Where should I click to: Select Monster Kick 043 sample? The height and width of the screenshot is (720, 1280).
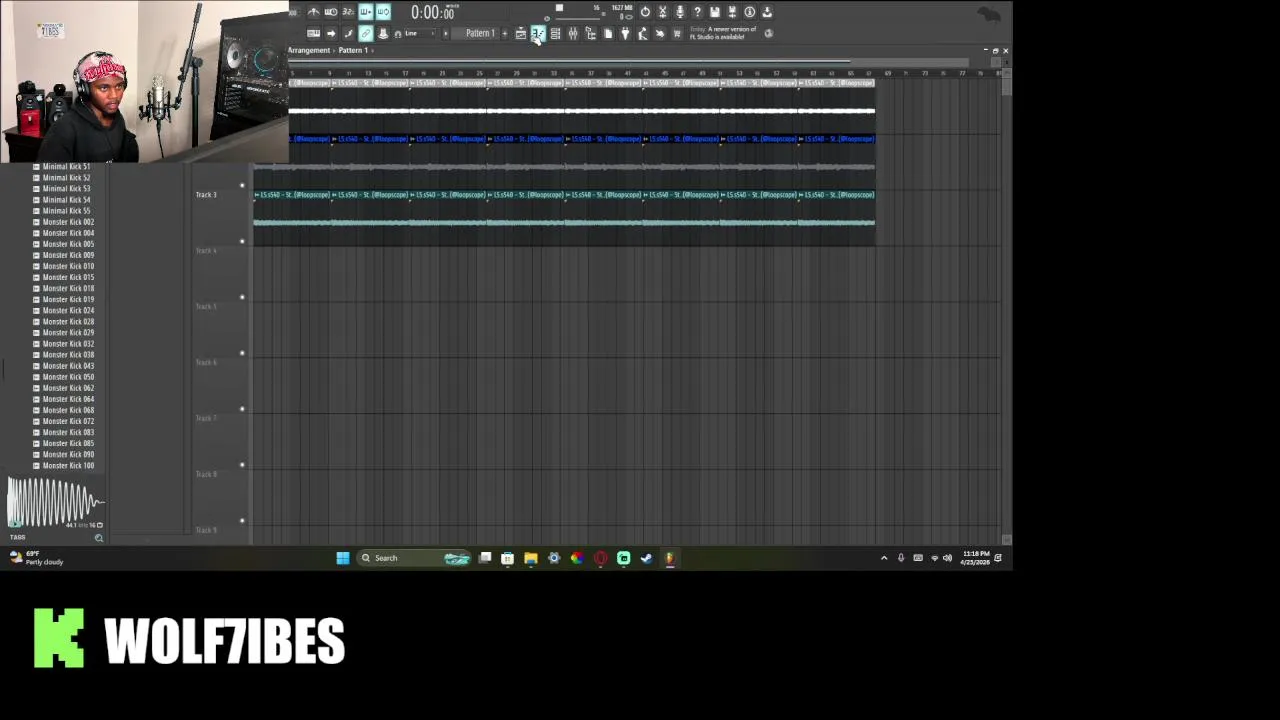(68, 366)
